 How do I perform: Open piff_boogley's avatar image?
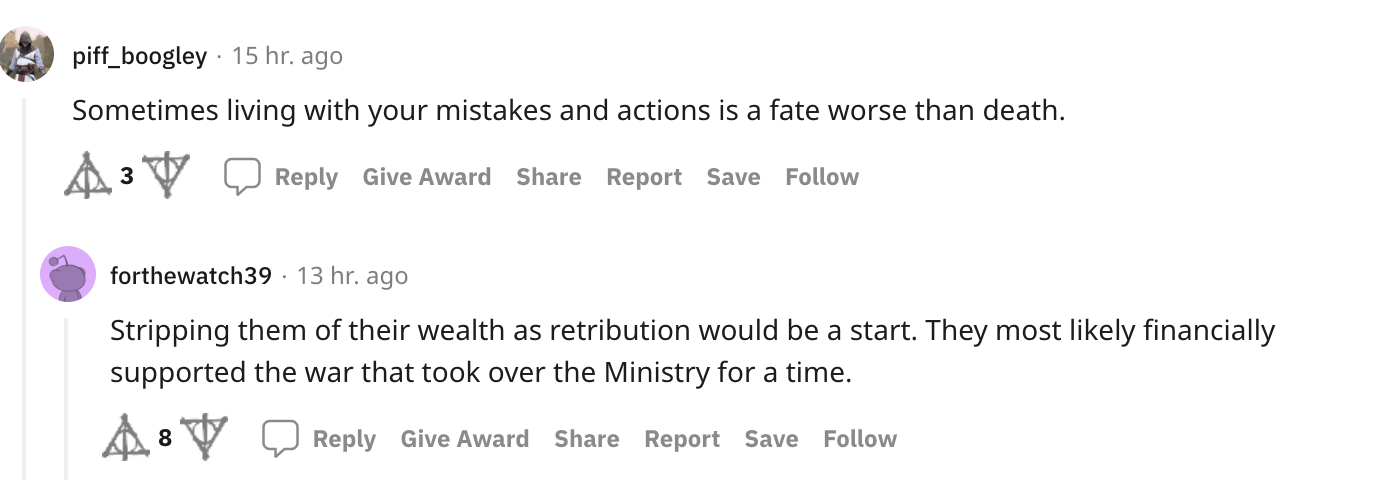[x=25, y=54]
